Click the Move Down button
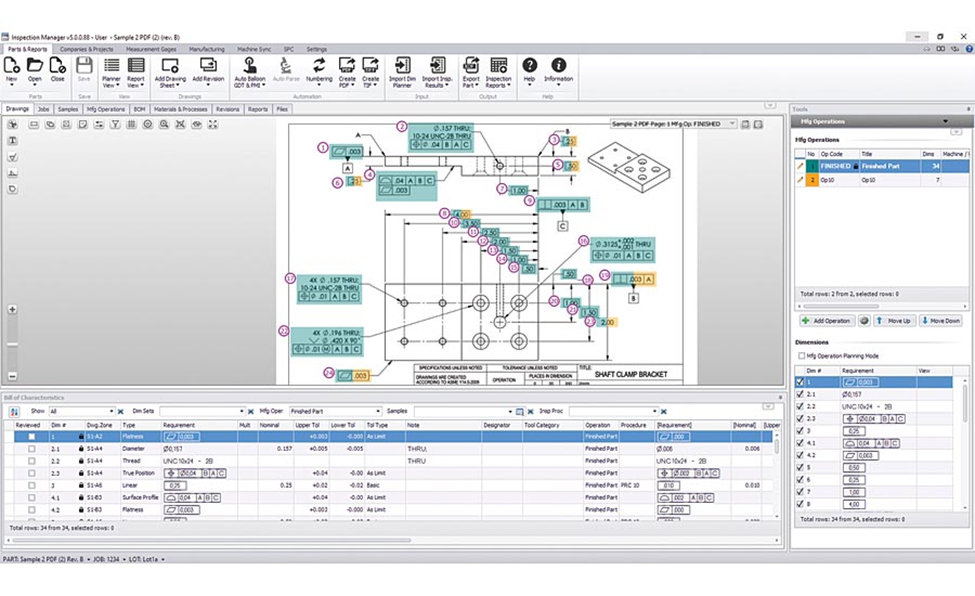The height and width of the screenshot is (596, 975). click(x=941, y=320)
